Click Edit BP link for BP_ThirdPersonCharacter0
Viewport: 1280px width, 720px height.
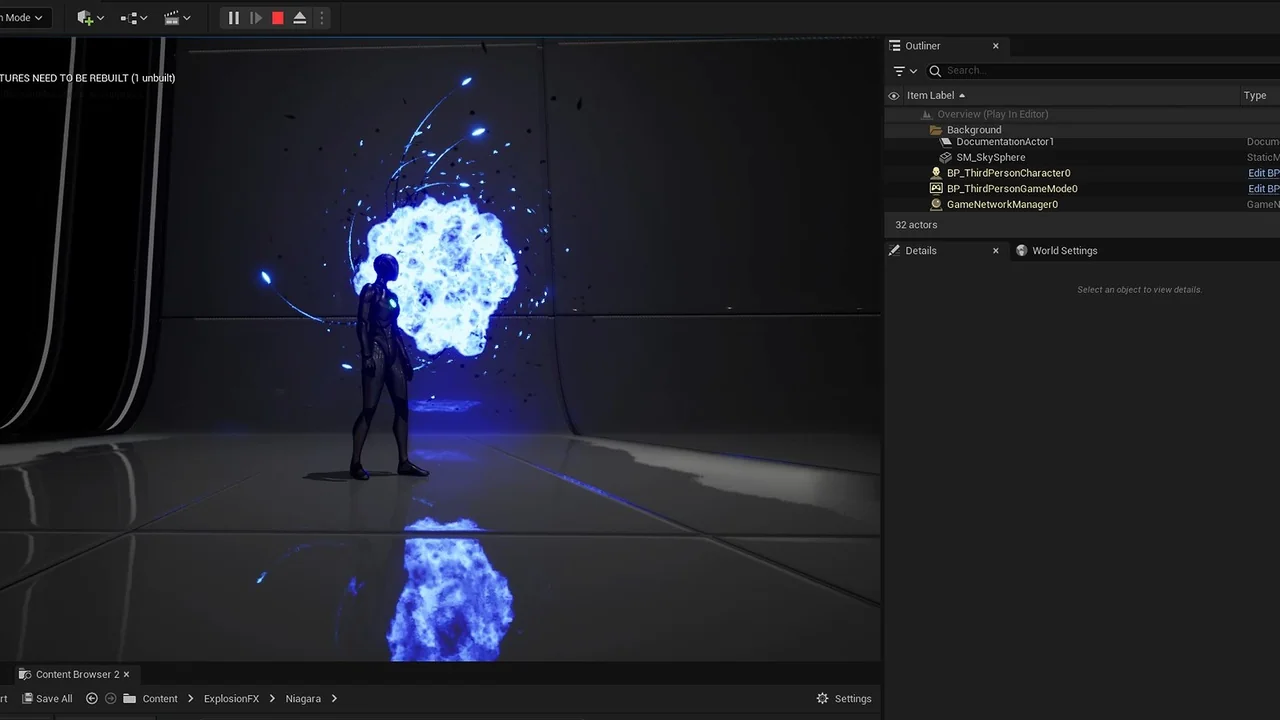[x=1263, y=173]
